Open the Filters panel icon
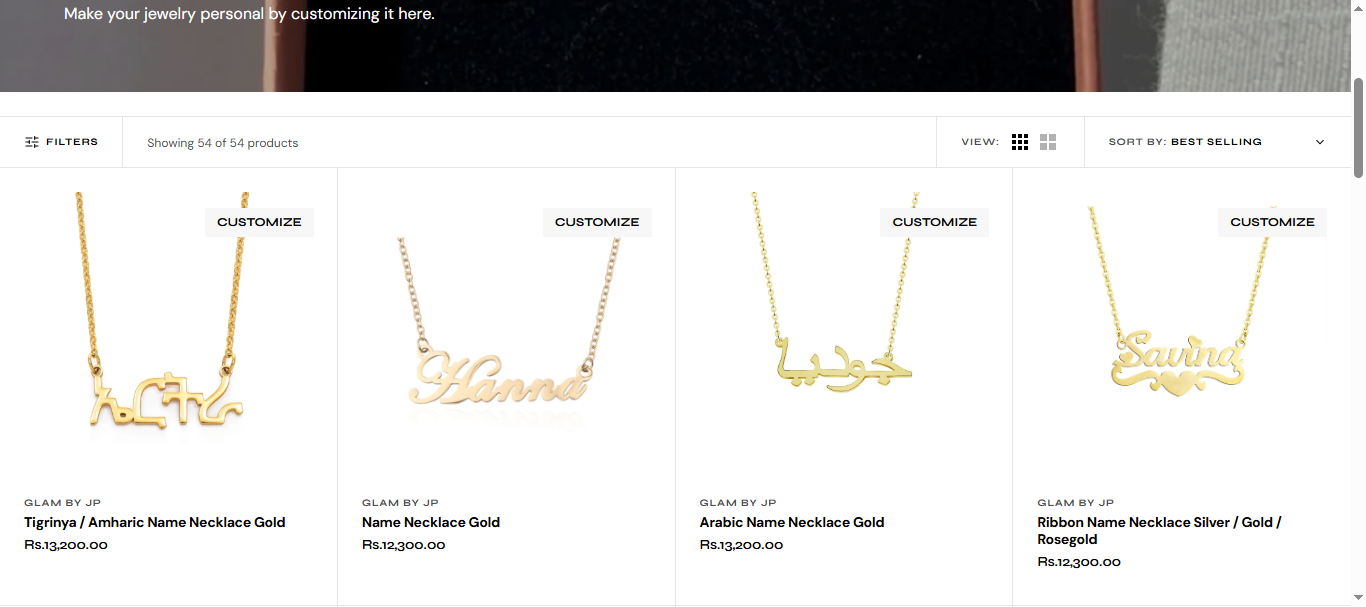Image resolution: width=1366 pixels, height=607 pixels. coord(32,142)
